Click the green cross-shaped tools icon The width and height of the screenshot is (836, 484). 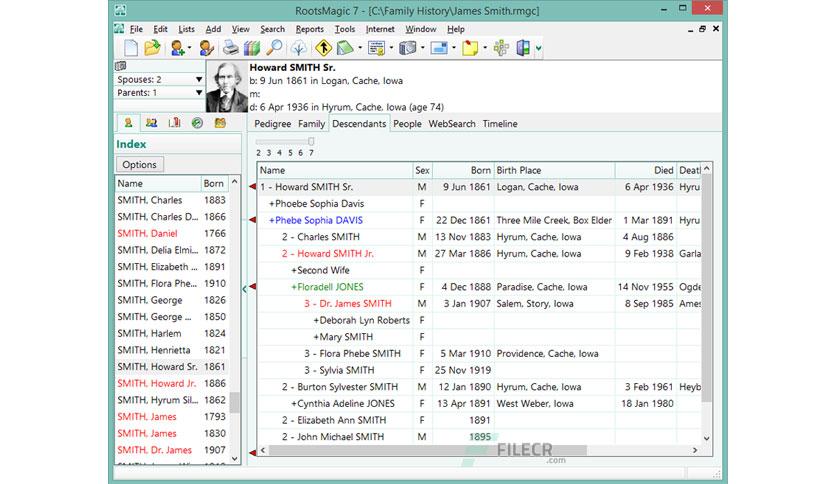501,48
